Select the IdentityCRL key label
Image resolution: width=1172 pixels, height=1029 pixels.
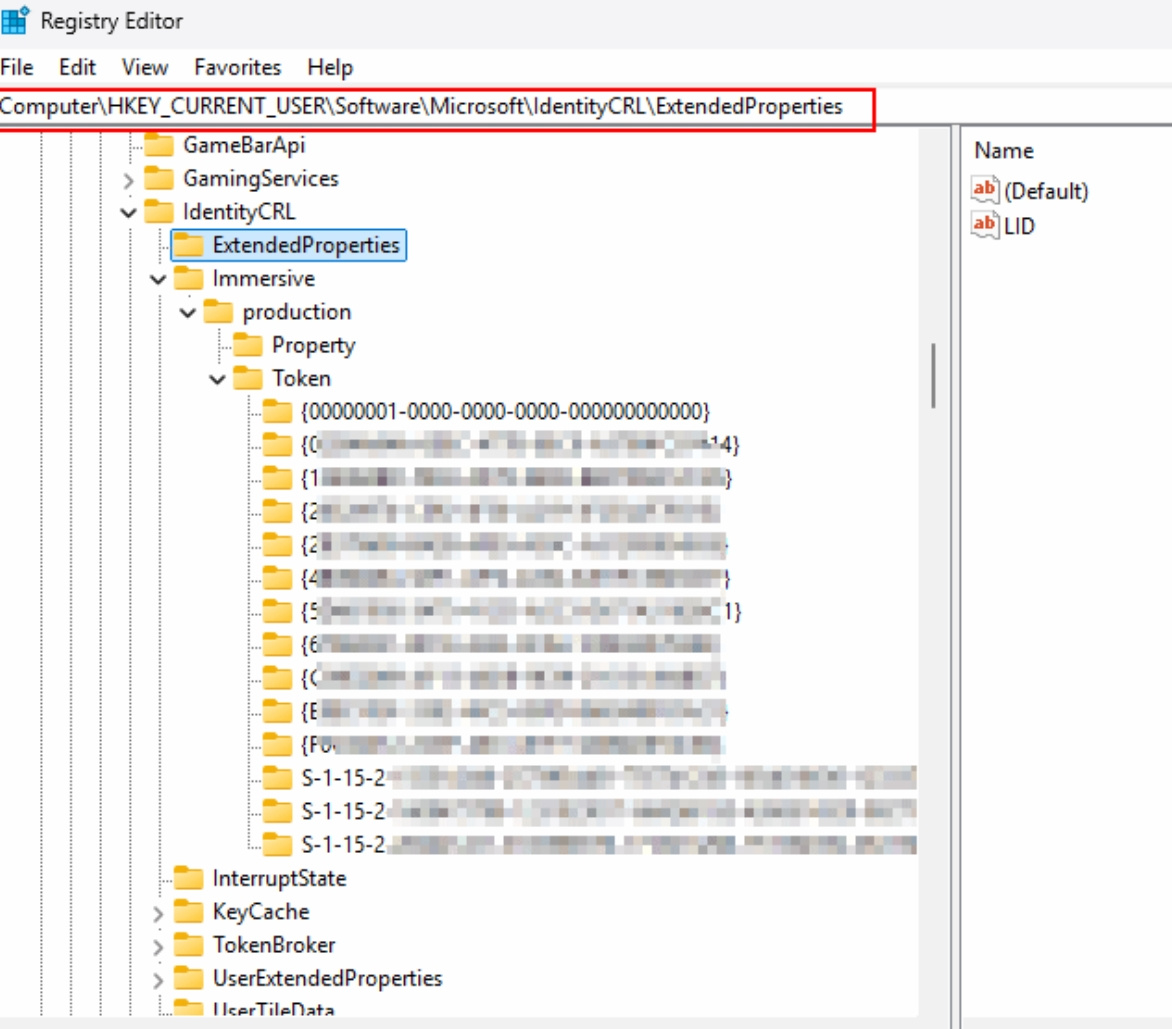pyautogui.click(x=239, y=211)
